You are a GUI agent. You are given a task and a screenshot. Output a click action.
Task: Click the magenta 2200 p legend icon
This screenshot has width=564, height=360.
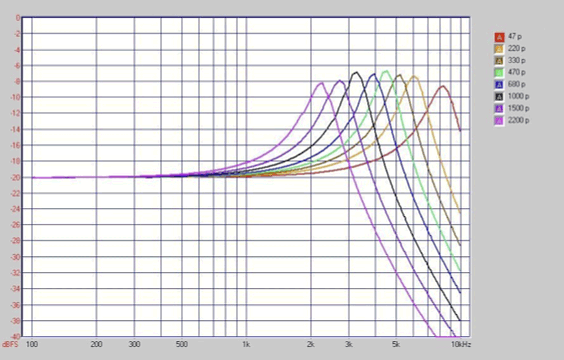[x=499, y=121]
